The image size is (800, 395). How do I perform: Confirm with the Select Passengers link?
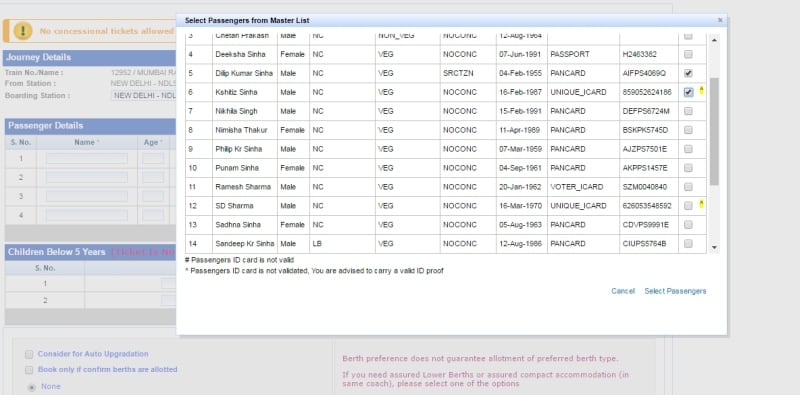click(675, 291)
